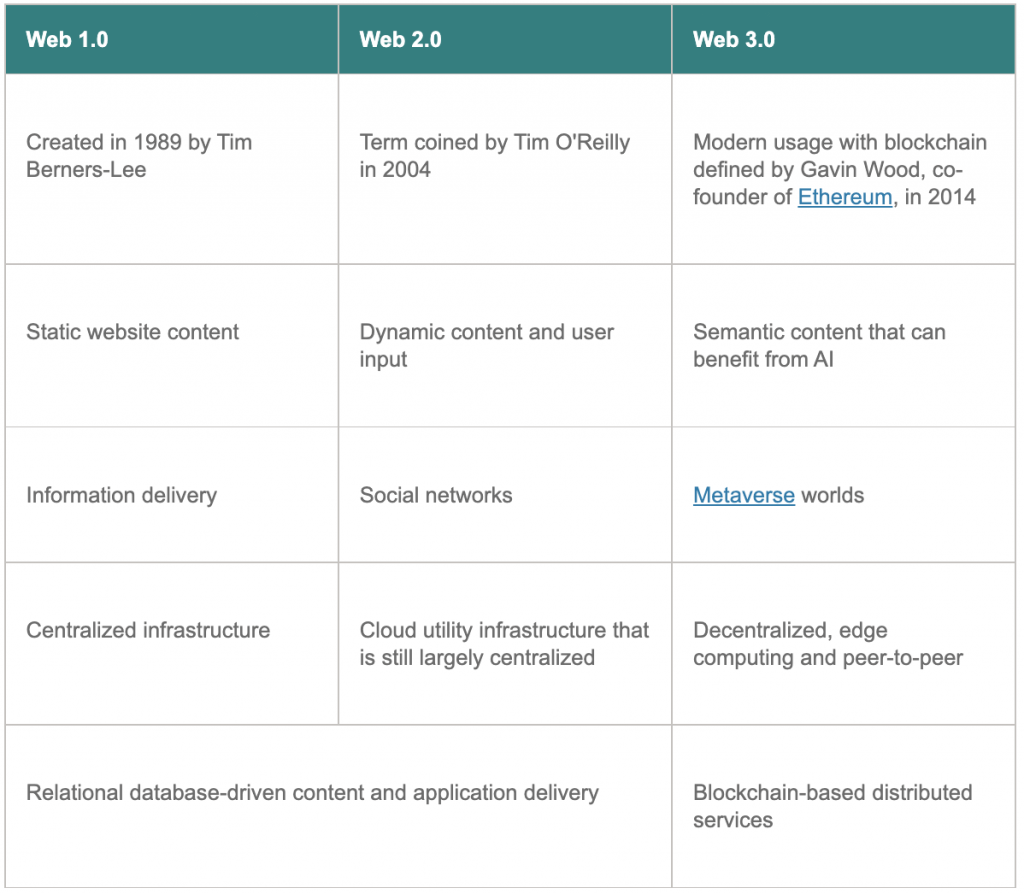Screen dimensions: 1024x894
Task: Select 'Blockchain-based distributed services' cell
Action: (843, 806)
